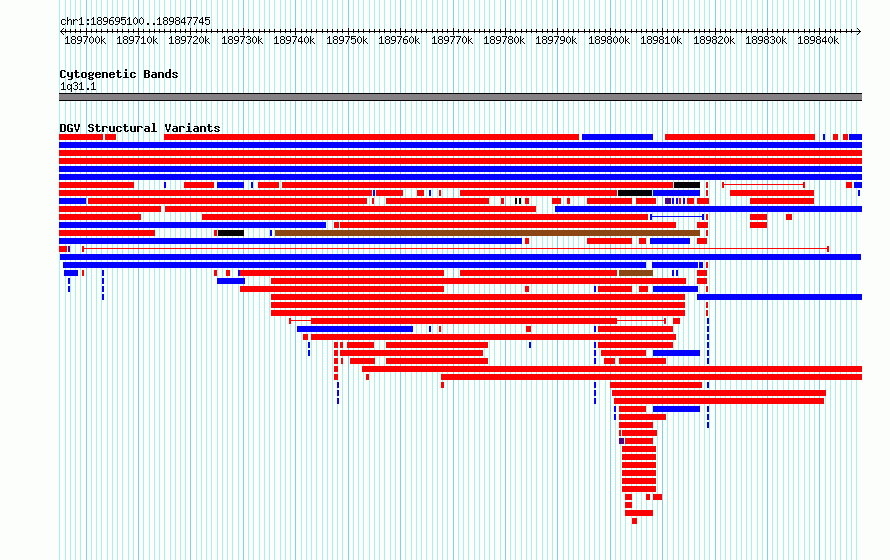Open the Cytogenetic Bands track title
The image size is (890, 560).
119,74
